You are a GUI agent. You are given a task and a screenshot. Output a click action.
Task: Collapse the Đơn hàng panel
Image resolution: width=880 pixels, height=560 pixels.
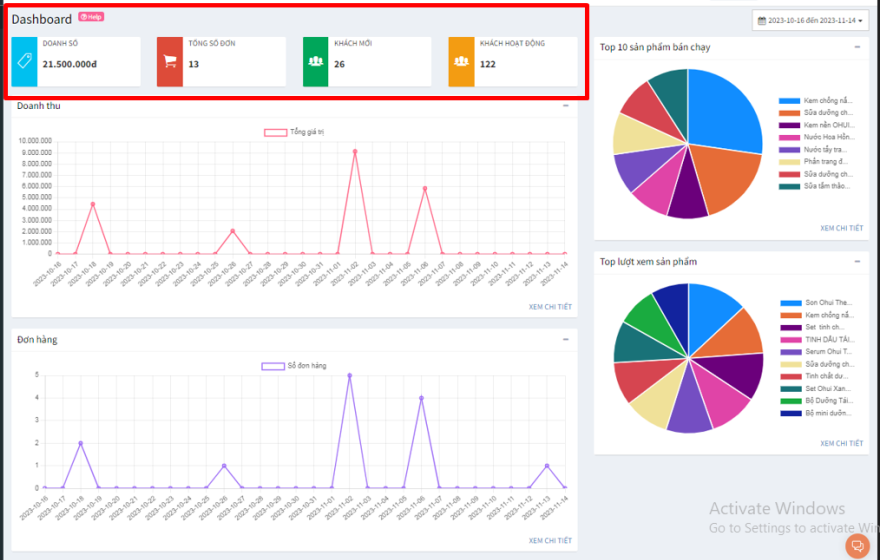point(566,339)
